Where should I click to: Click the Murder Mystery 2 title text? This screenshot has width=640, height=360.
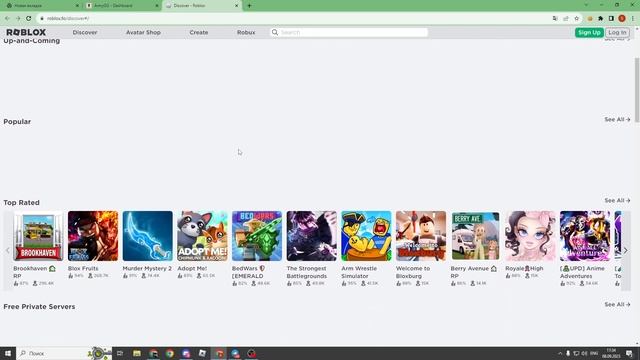(147, 269)
